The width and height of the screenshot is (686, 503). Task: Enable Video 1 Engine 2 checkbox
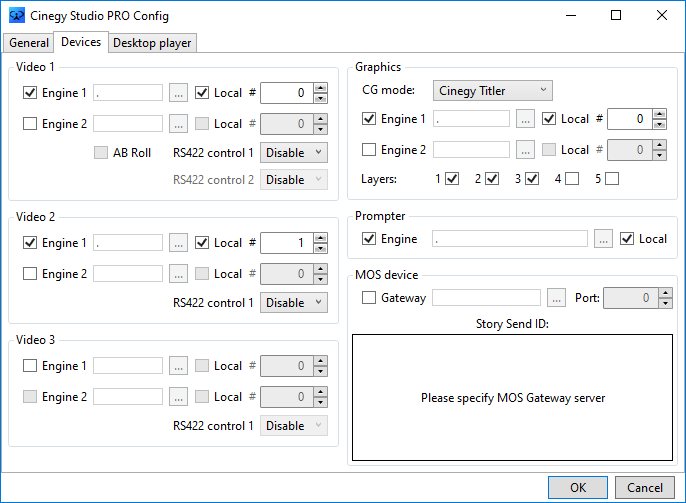(x=30, y=124)
